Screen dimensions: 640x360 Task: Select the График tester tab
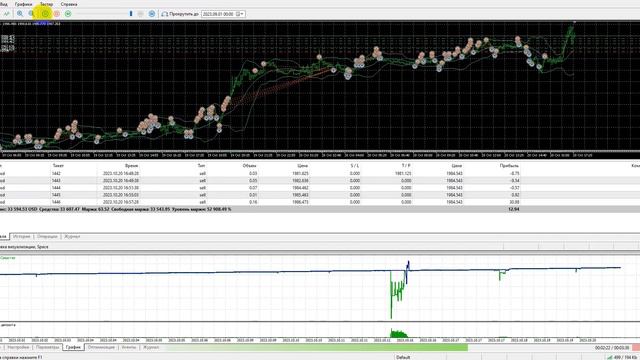[x=73, y=347]
